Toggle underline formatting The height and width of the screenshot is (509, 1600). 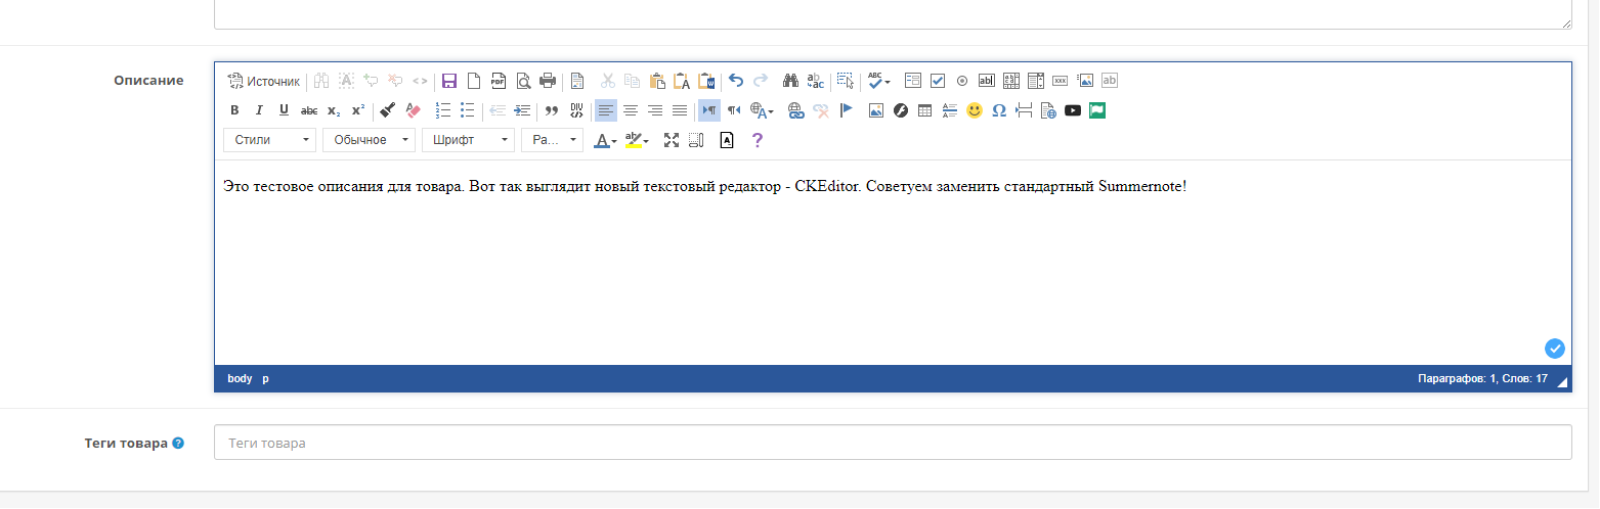(284, 111)
